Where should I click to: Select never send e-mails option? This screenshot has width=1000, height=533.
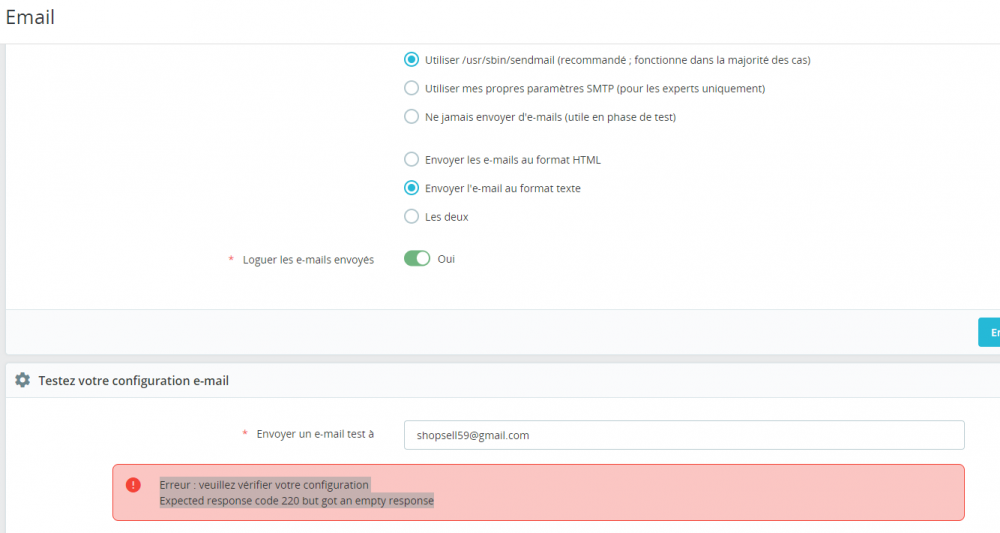411,117
